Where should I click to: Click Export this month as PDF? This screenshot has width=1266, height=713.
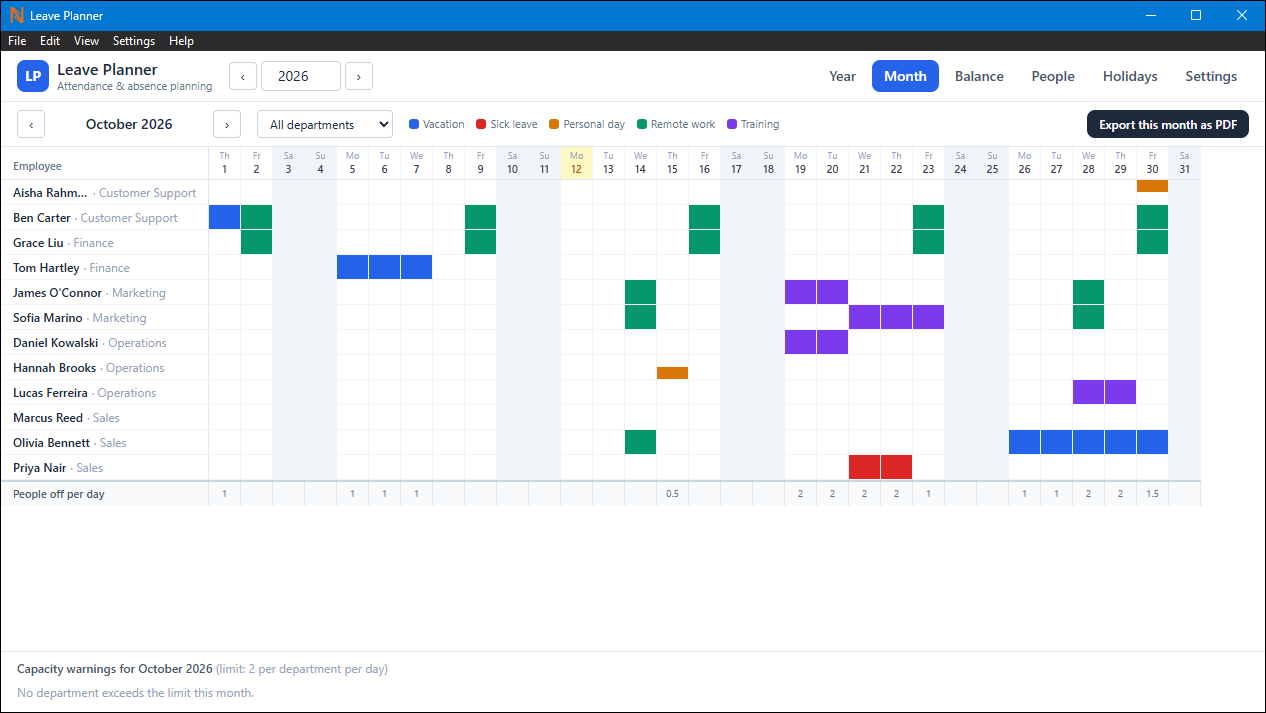[1168, 124]
